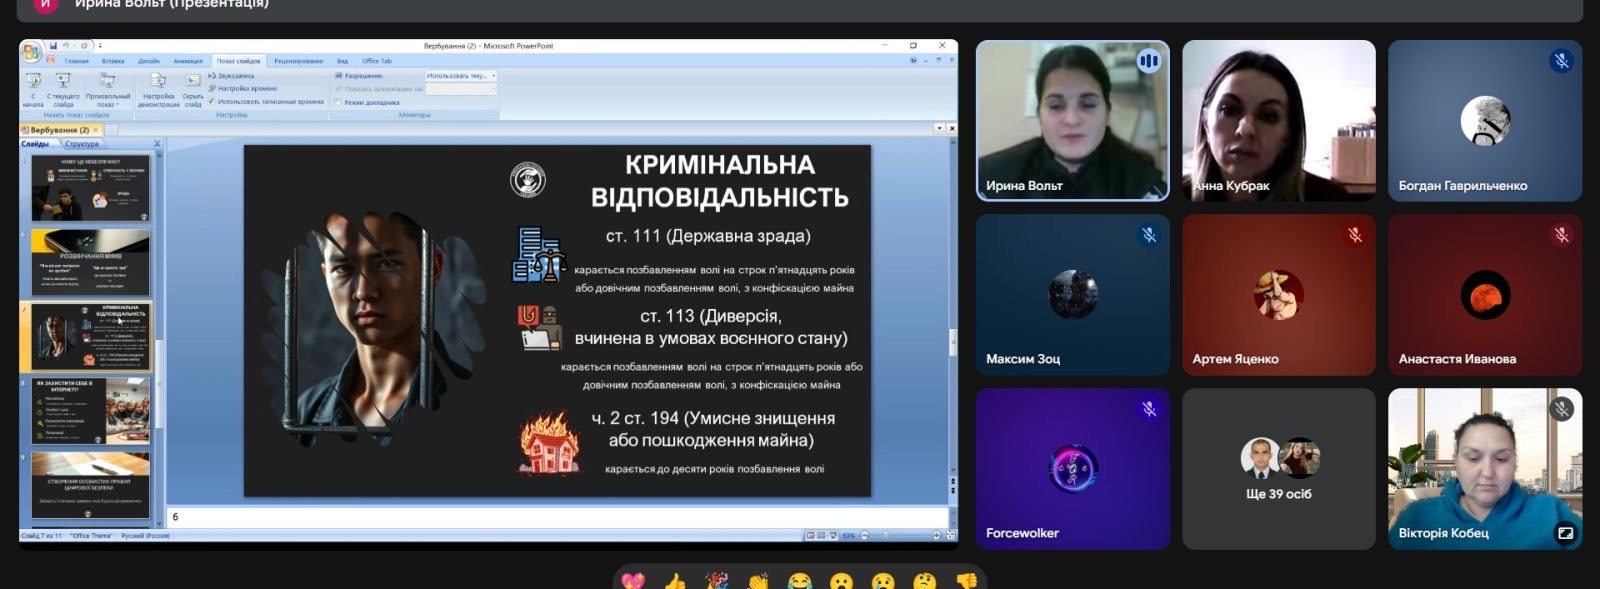Enable Режим докладчика presenter view checkbox
Image resolution: width=1600 pixels, height=589 pixels.
tap(339, 102)
